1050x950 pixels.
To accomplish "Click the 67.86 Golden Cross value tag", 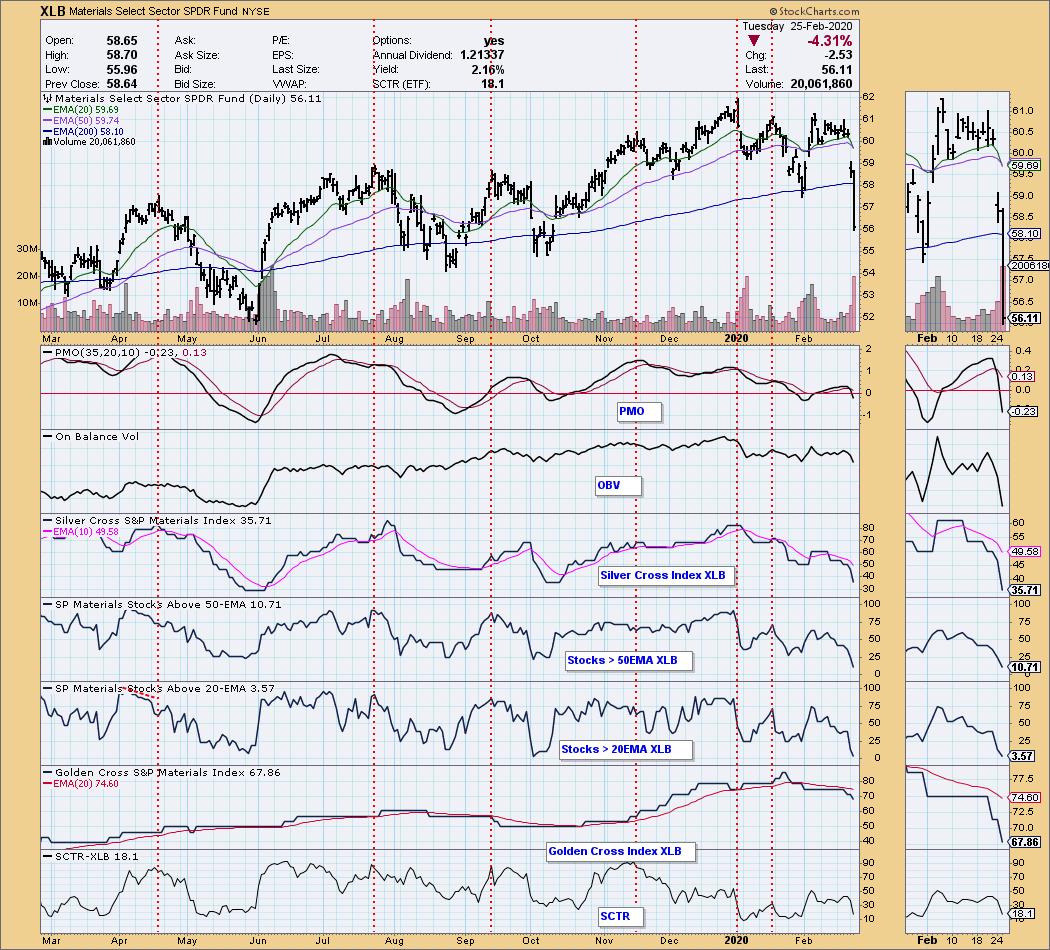I will pyautogui.click(x=1025, y=842).
